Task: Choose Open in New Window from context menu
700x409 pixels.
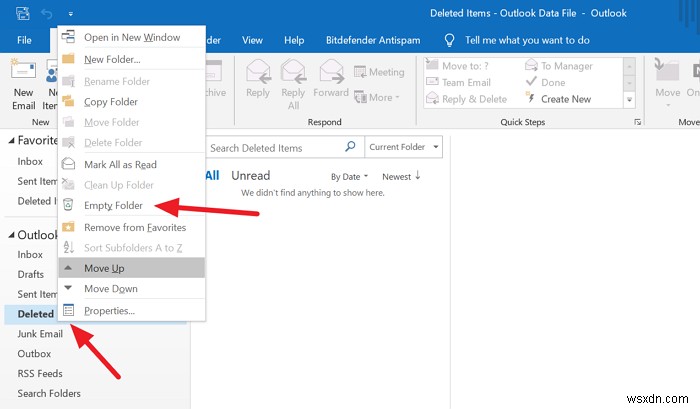Action: [131, 38]
